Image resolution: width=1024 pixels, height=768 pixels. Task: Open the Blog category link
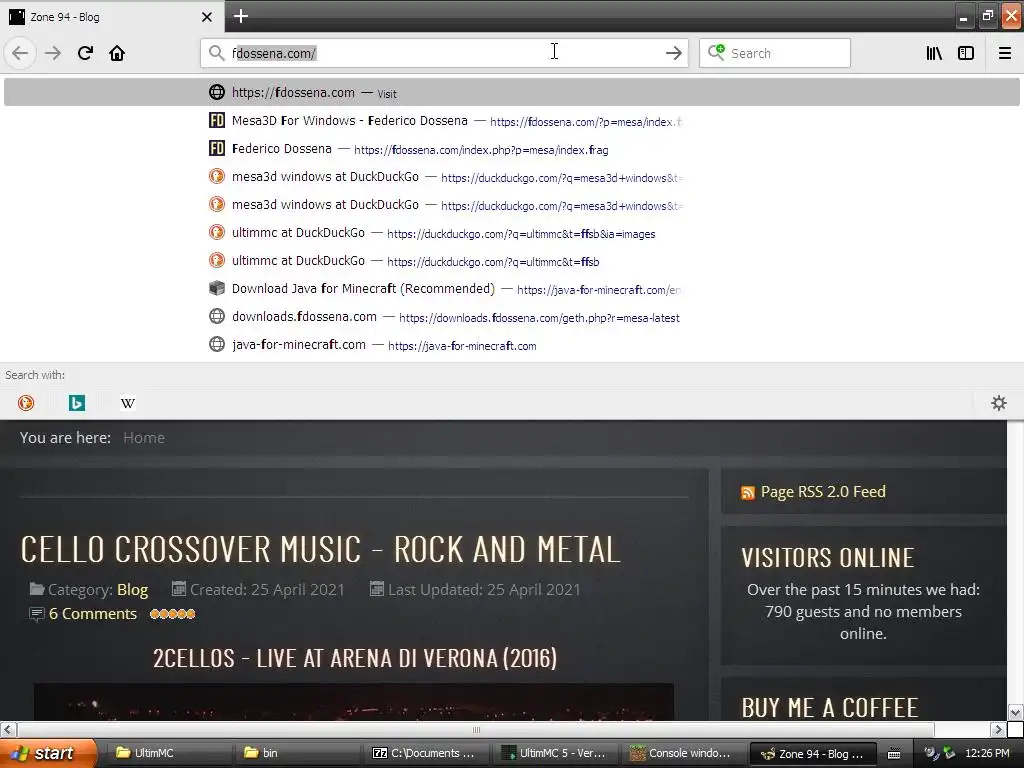133,590
